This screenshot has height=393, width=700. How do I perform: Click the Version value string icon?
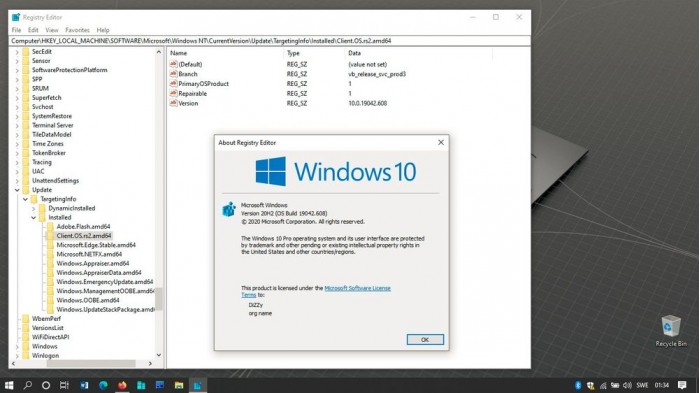[173, 103]
